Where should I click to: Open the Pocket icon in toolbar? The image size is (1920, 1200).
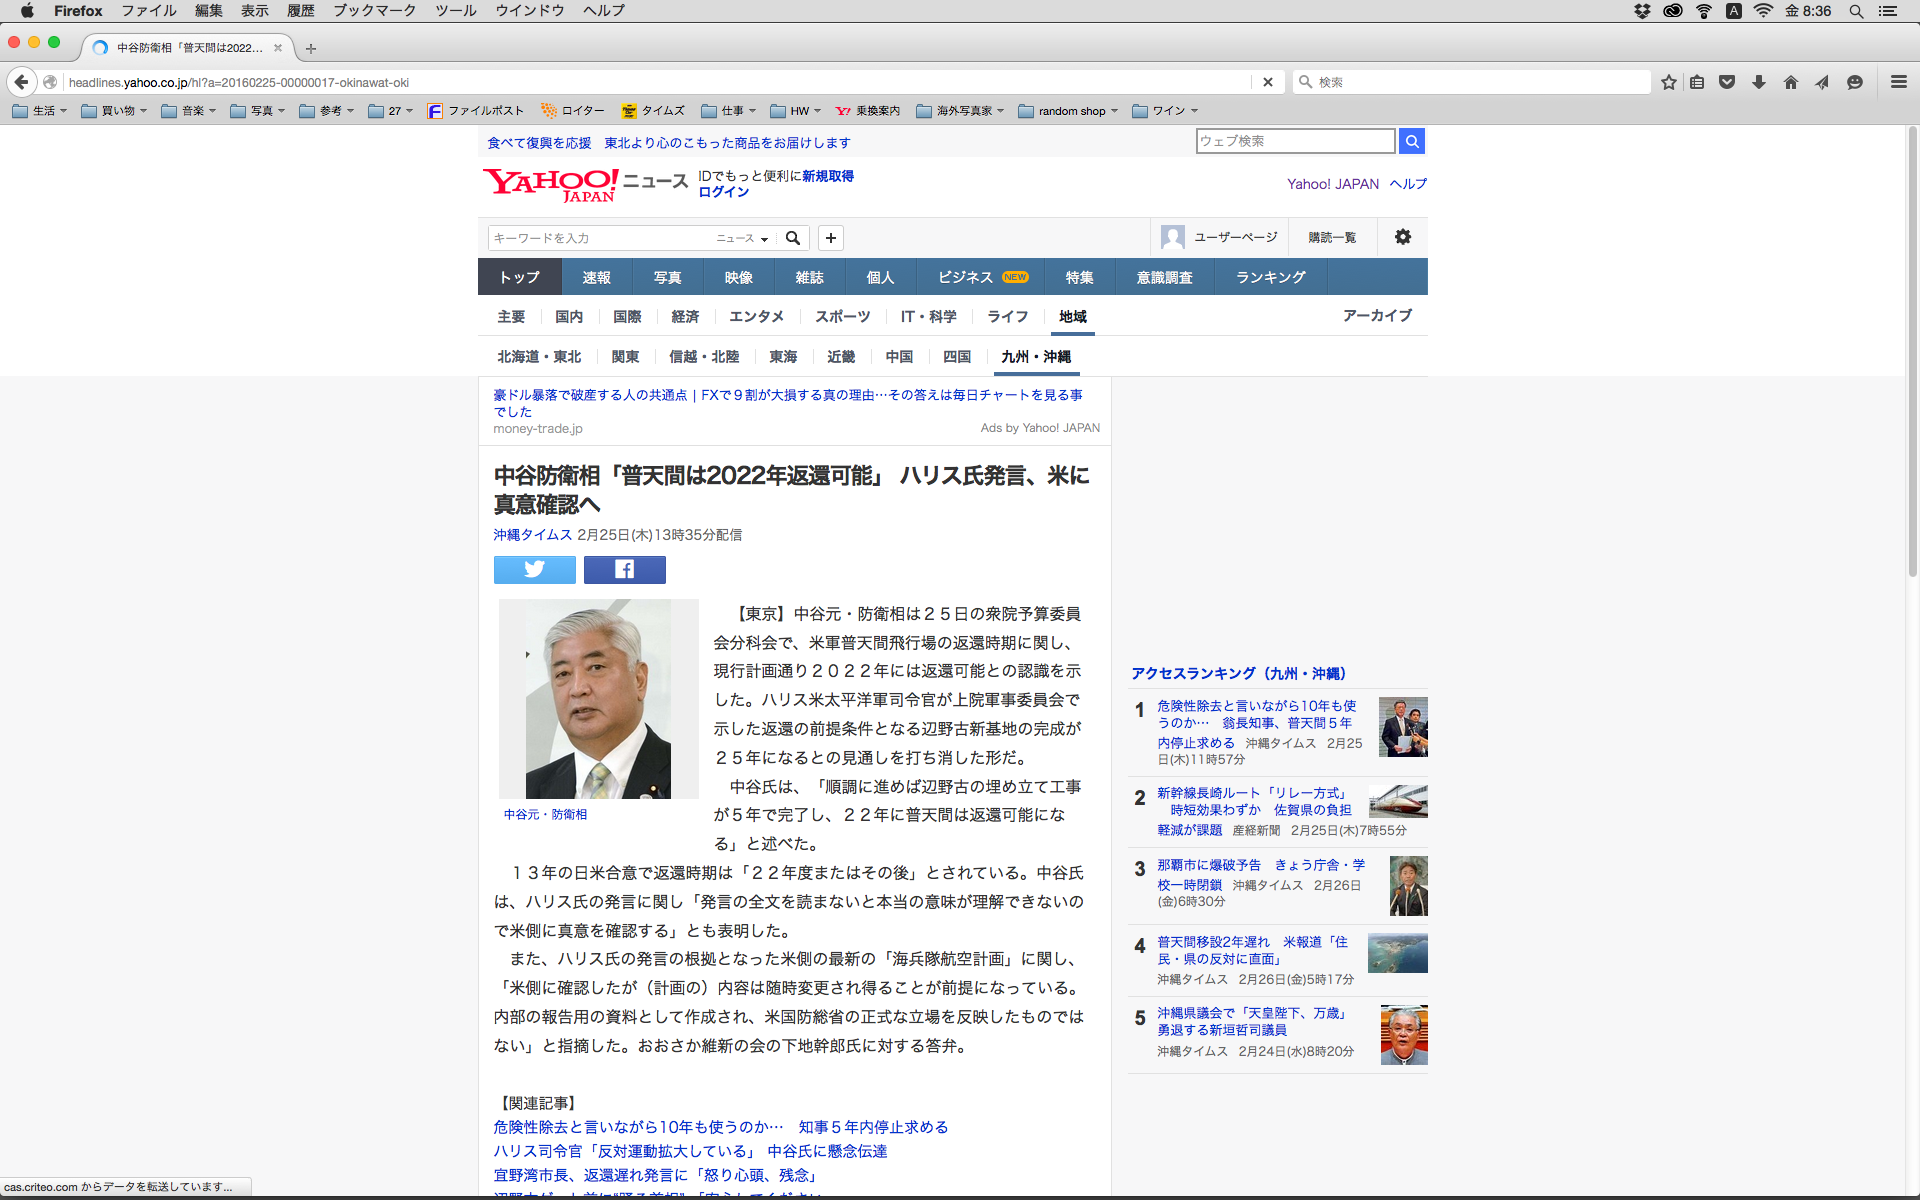(1726, 82)
